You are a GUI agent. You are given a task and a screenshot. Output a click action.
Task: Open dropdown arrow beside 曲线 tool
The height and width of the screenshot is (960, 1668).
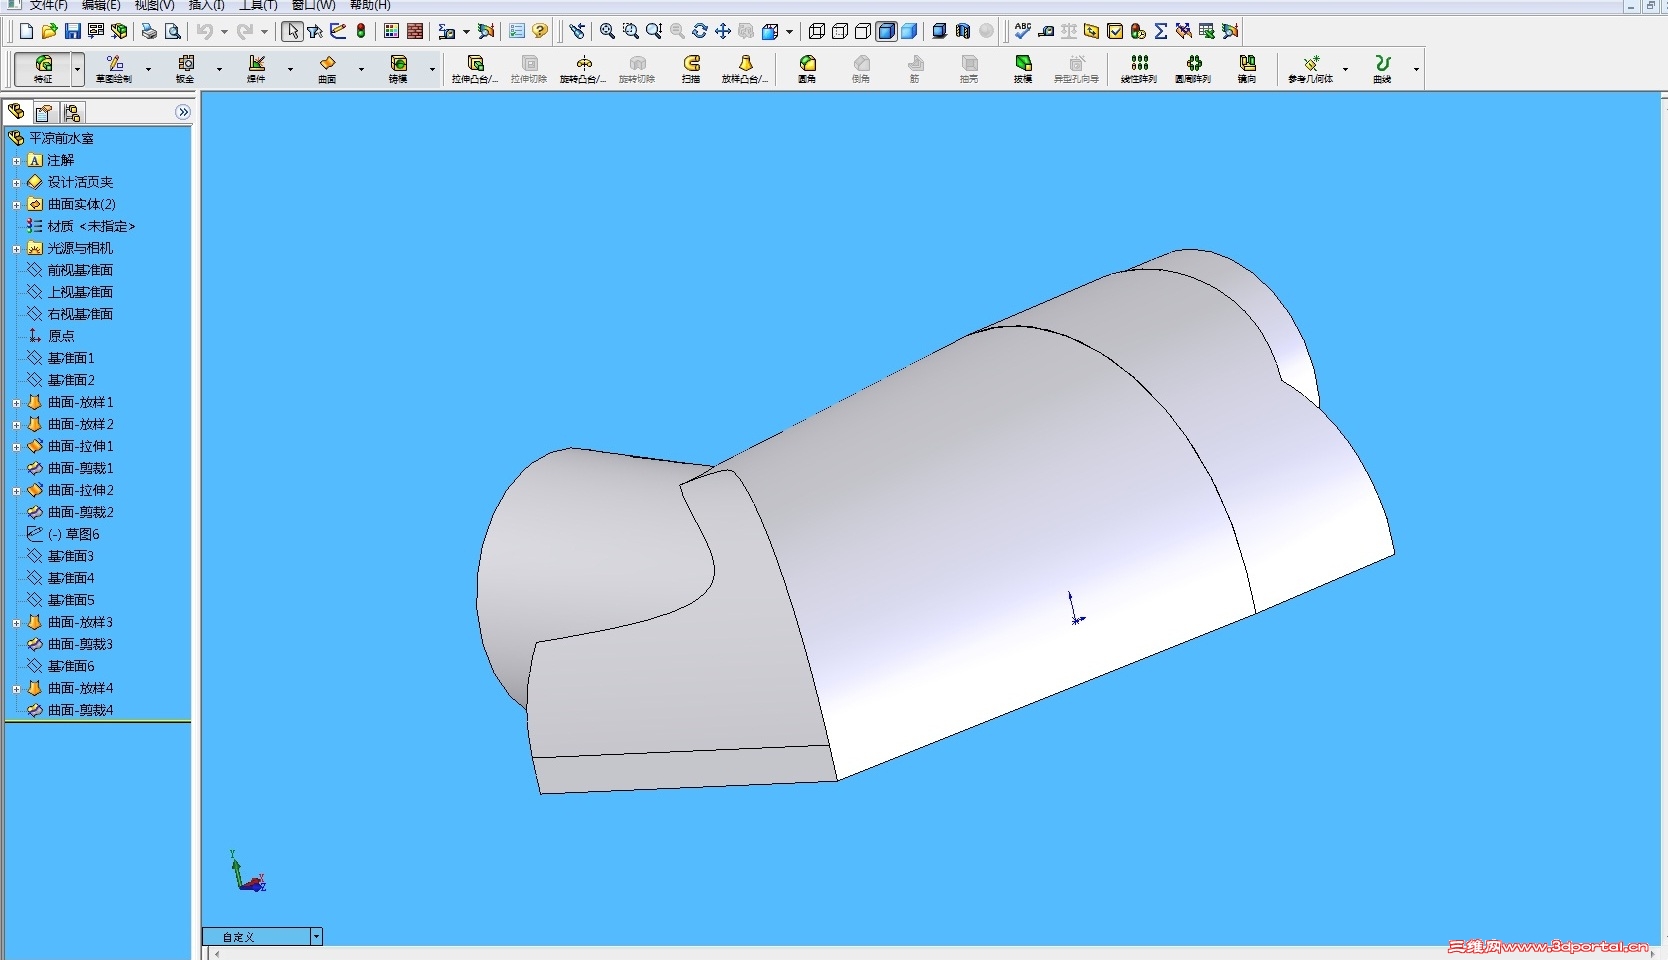click(x=1416, y=69)
